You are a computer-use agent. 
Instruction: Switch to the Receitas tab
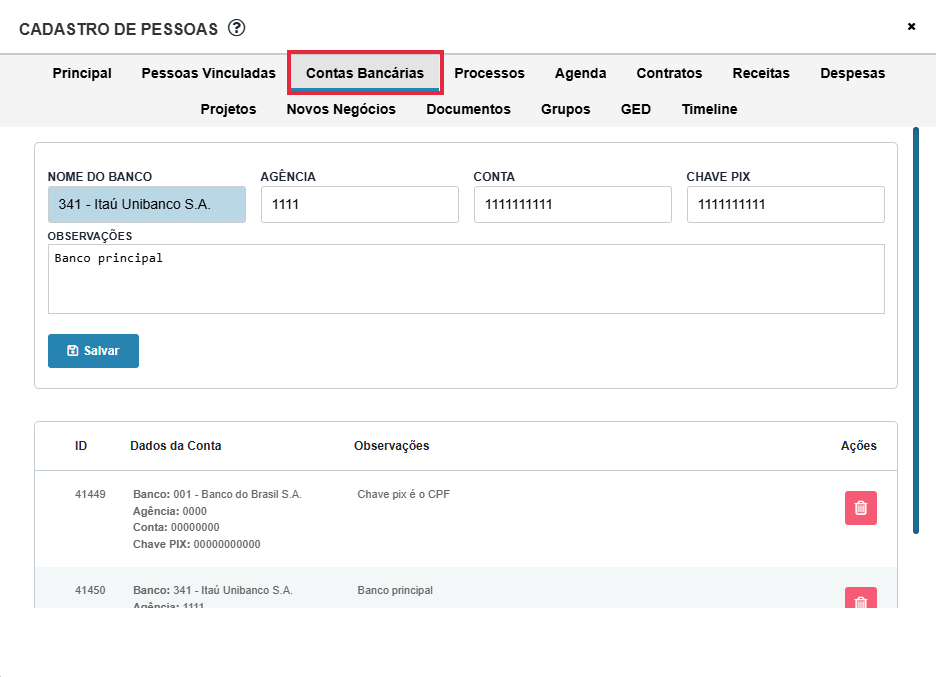click(761, 73)
